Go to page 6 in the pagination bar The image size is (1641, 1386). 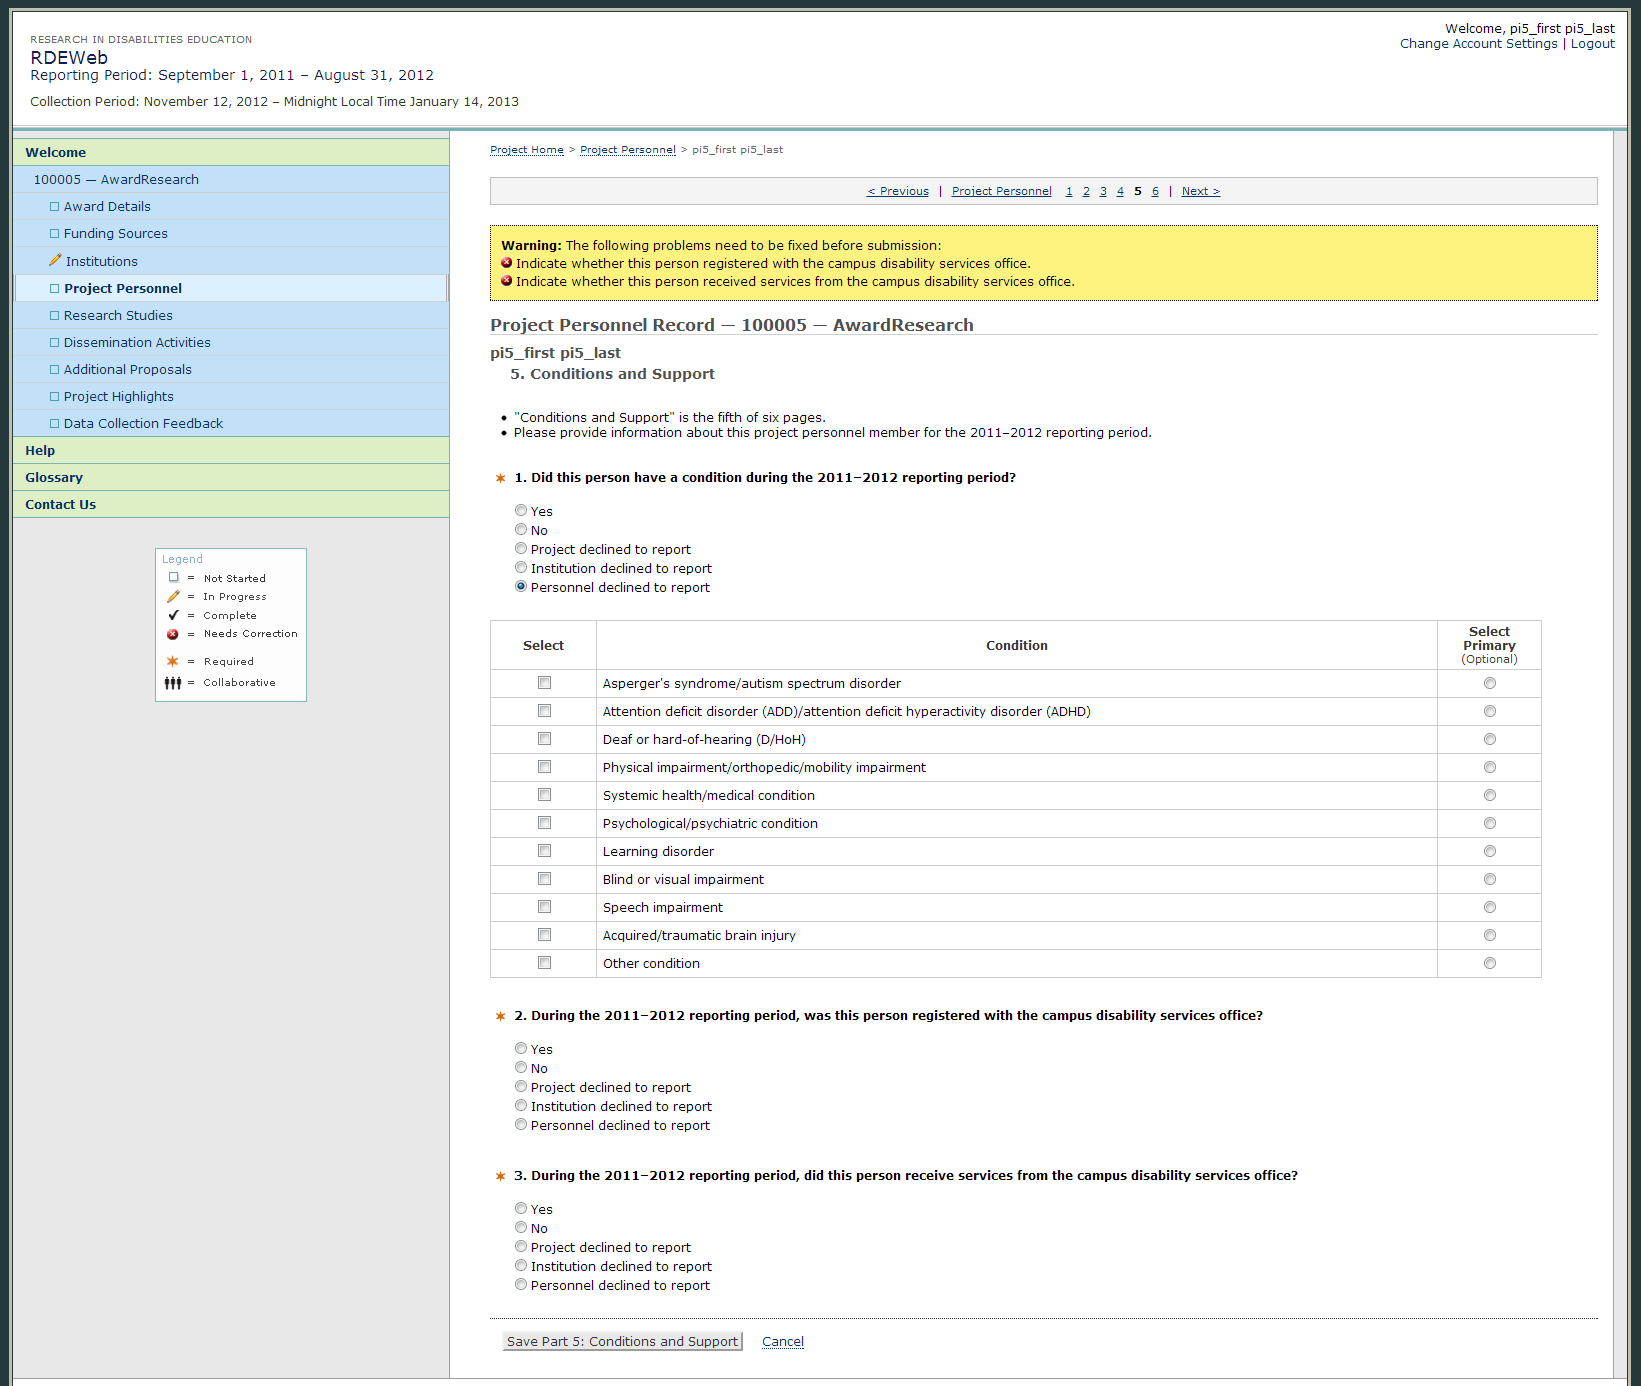pyautogui.click(x=1155, y=191)
